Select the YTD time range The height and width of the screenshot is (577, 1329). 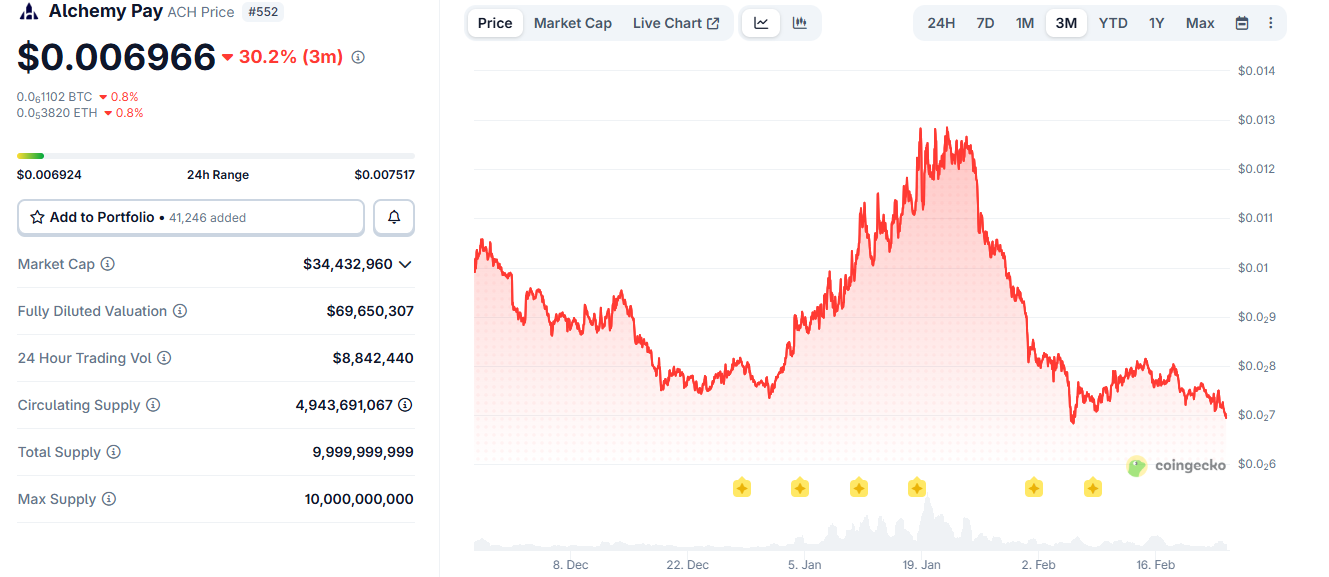click(1113, 23)
